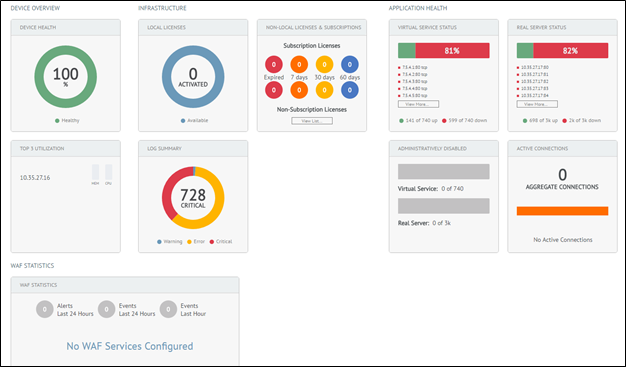Click the Active Connections panel header
The width and height of the screenshot is (626, 367).
(x=563, y=149)
